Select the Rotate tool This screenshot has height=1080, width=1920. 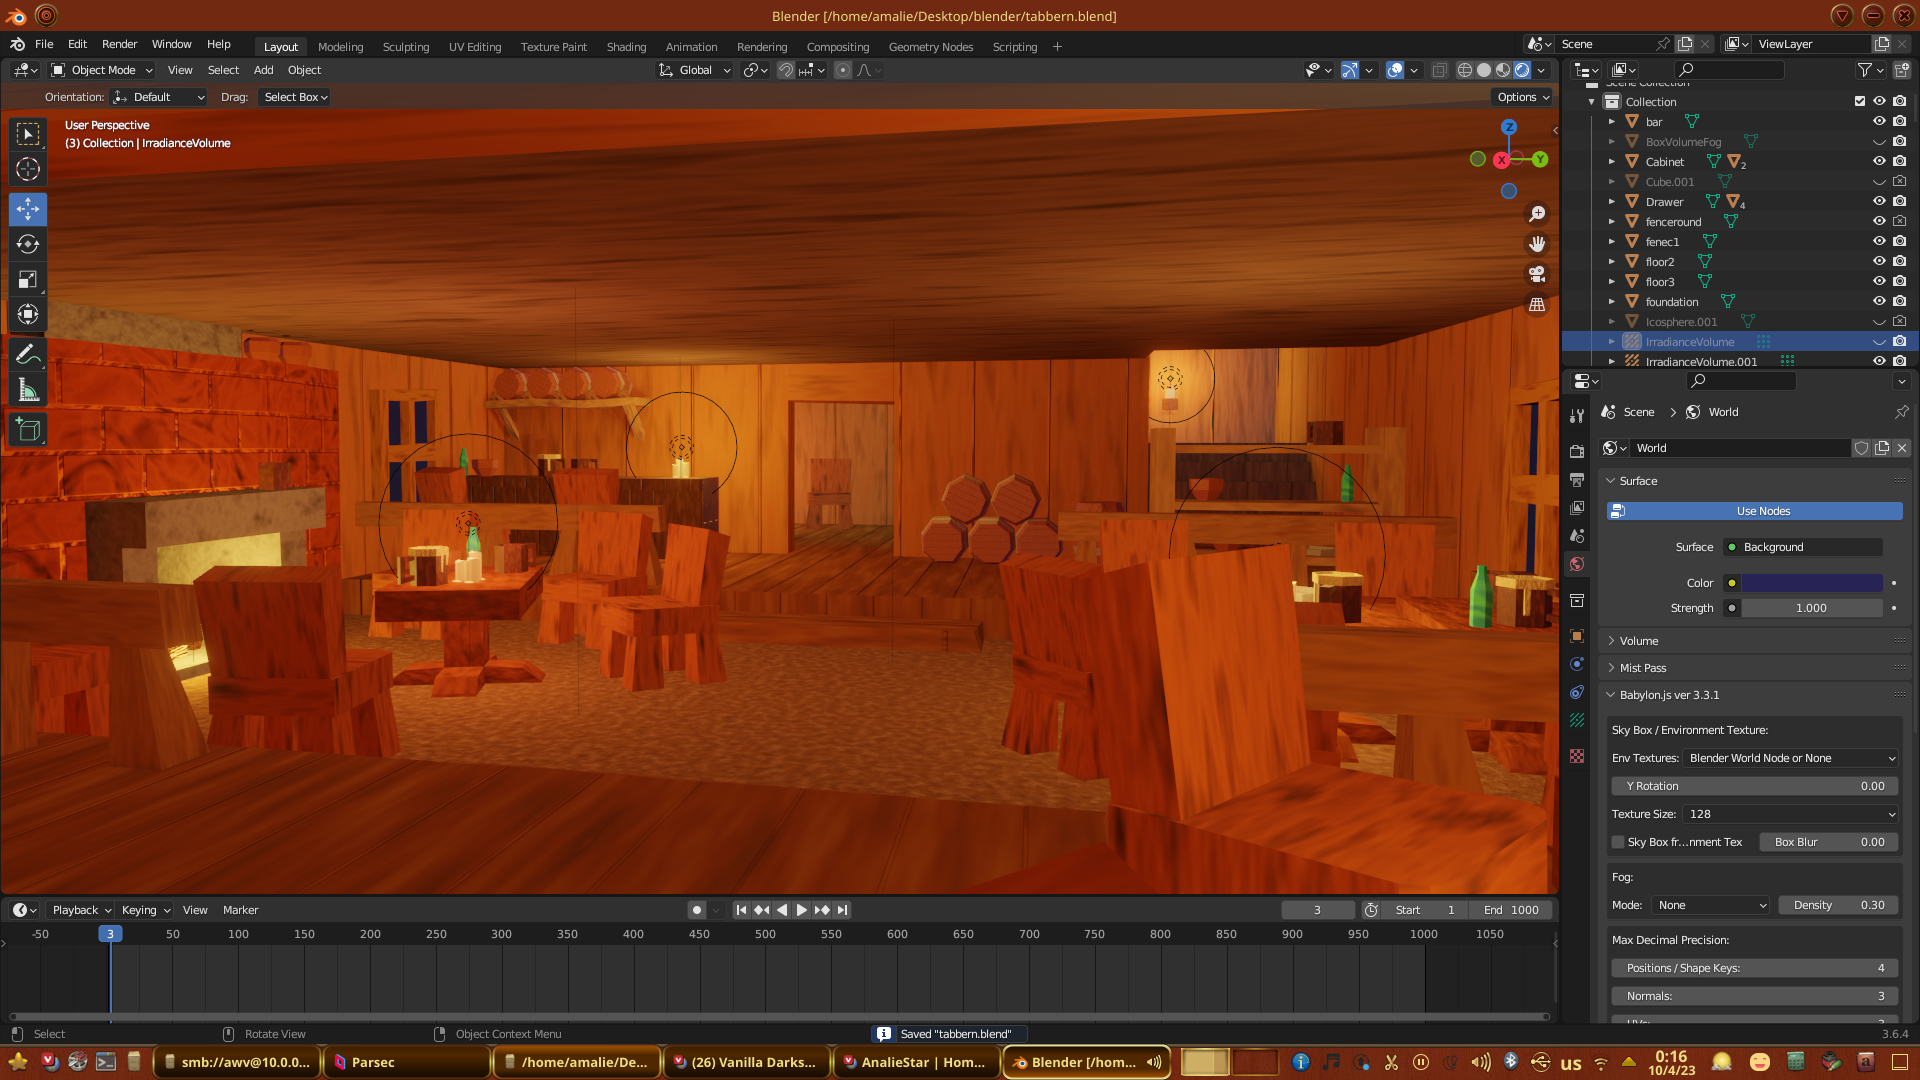pos(28,244)
